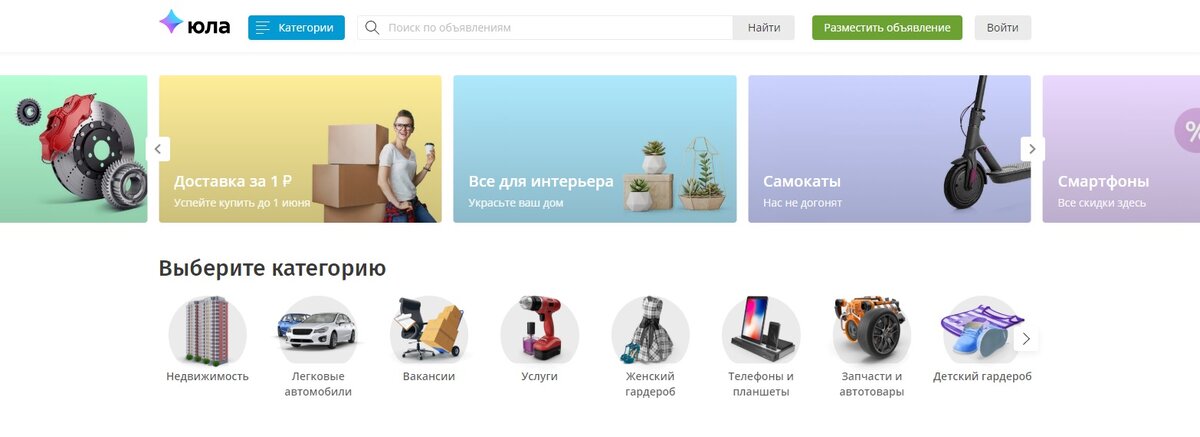1200x437 pixels.
Task: Open the Женский гардероб dress icon
Action: click(x=650, y=330)
